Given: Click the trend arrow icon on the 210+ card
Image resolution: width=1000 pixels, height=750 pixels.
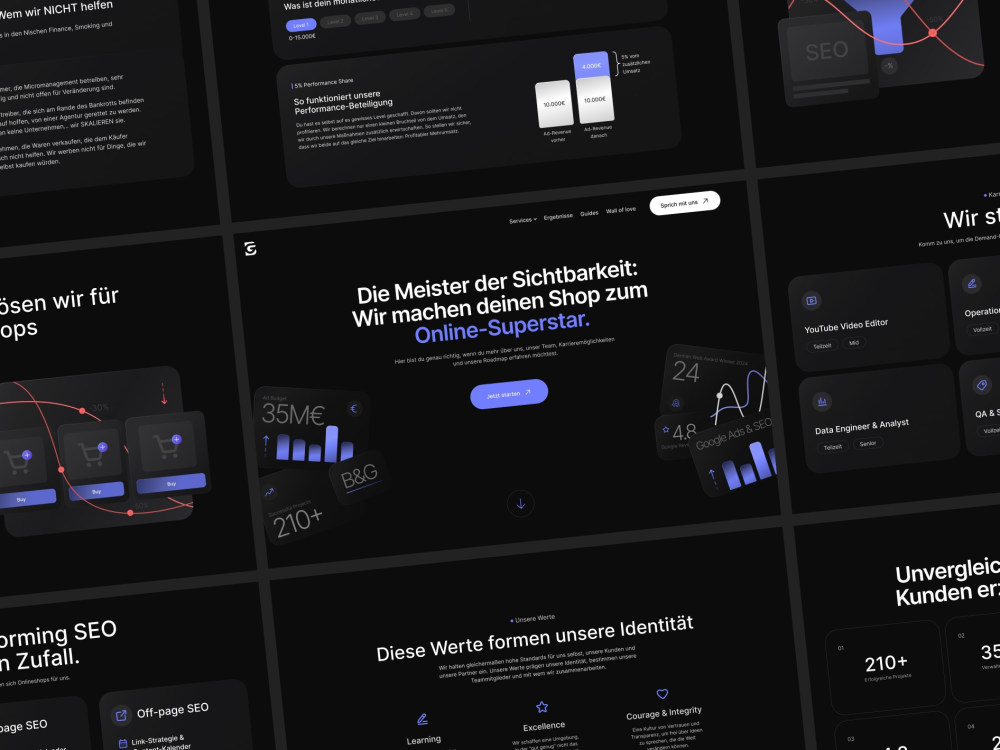Looking at the screenshot, I should [x=270, y=492].
